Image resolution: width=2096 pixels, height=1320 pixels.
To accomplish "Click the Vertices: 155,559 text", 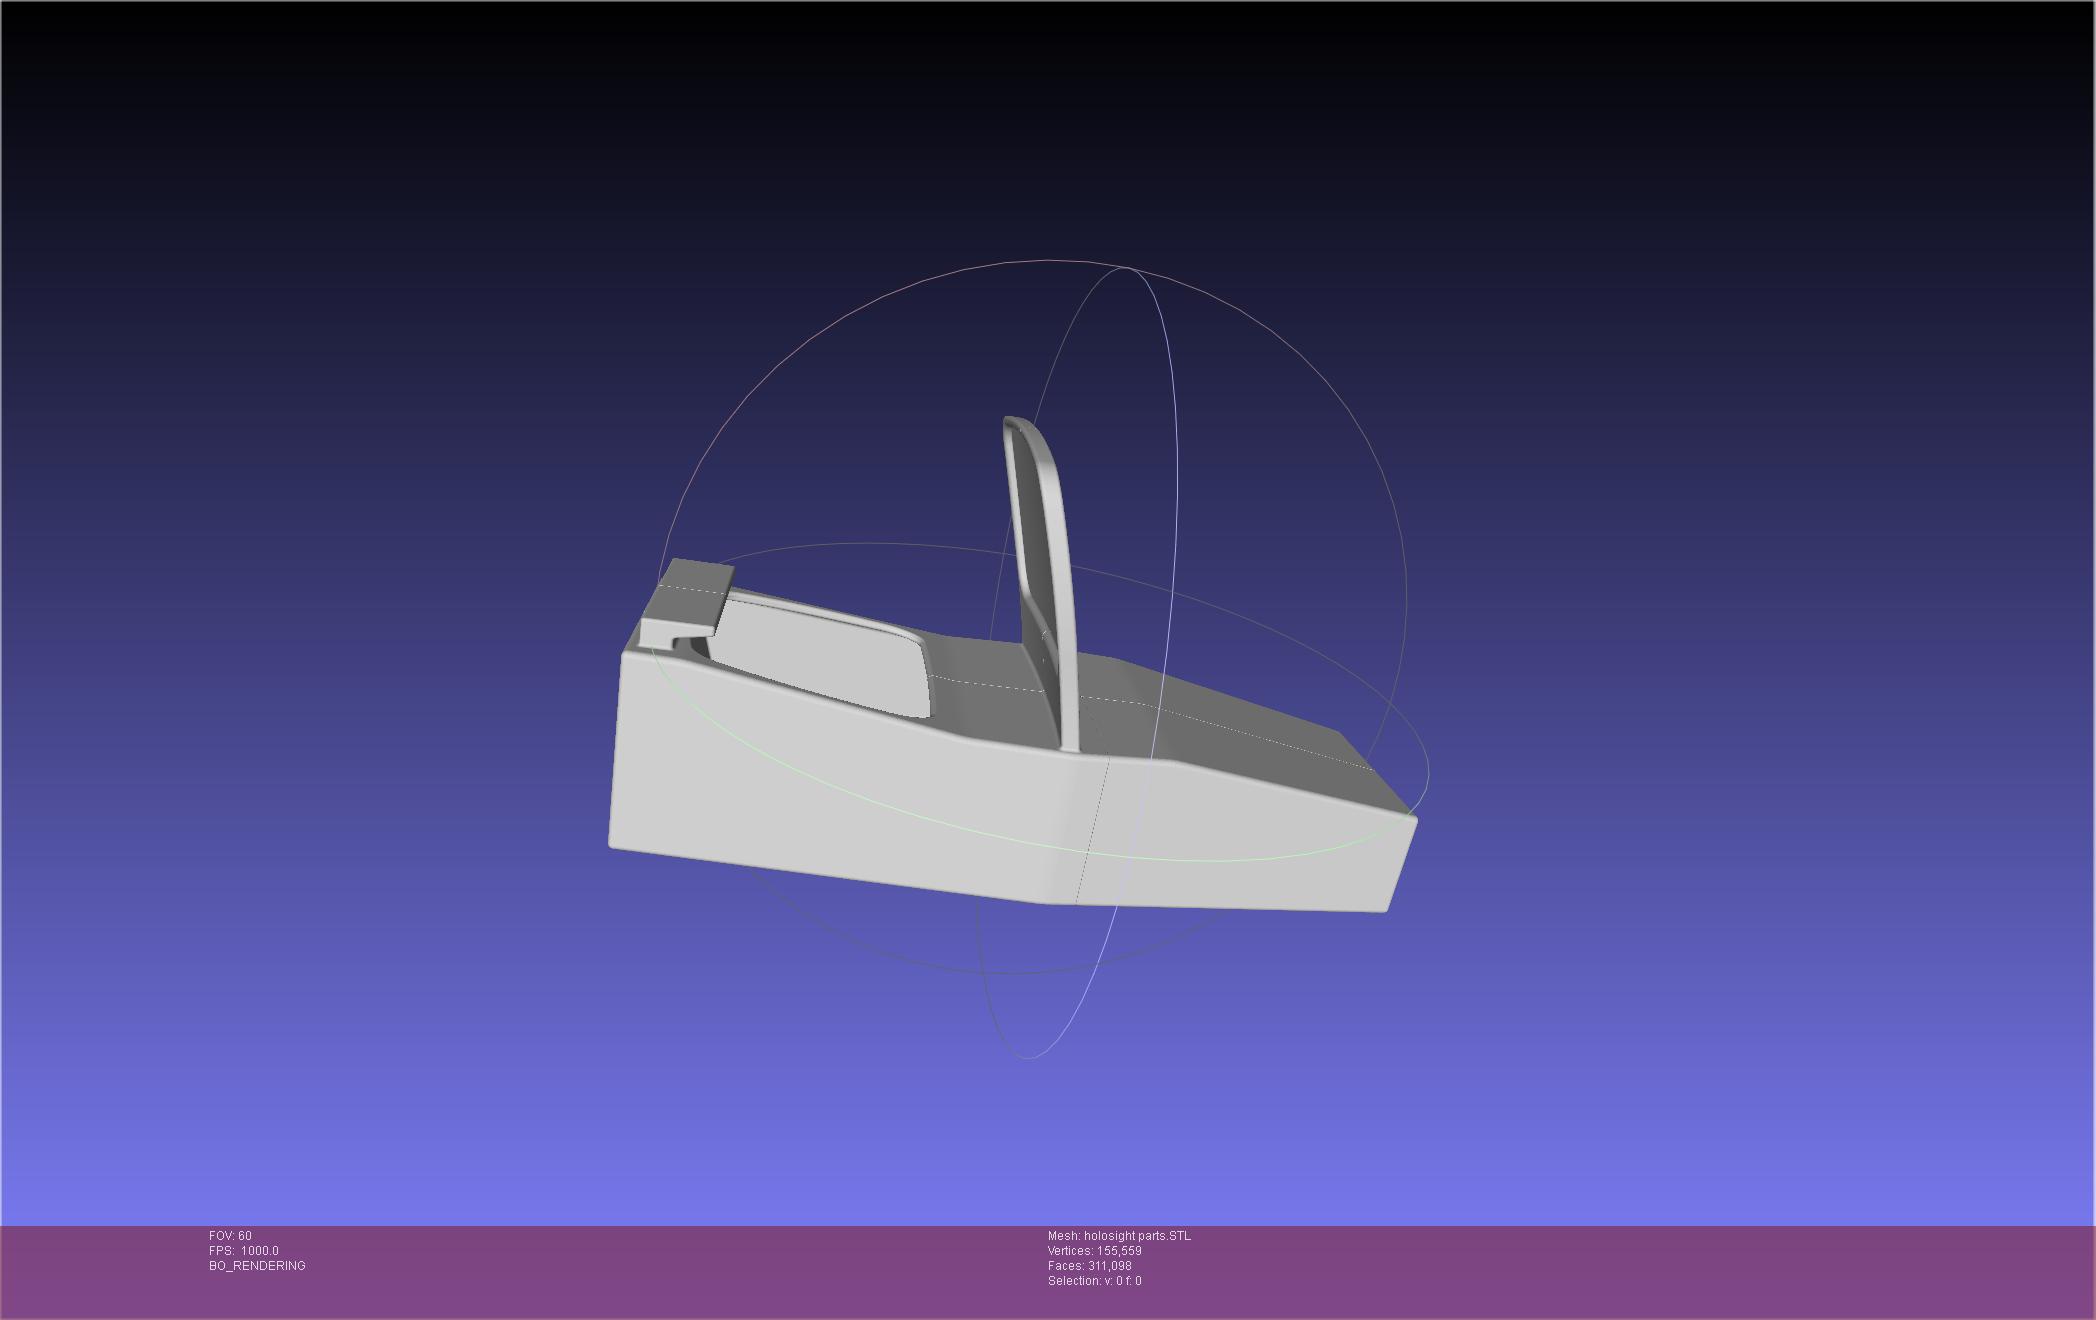I will pyautogui.click(x=1094, y=1251).
